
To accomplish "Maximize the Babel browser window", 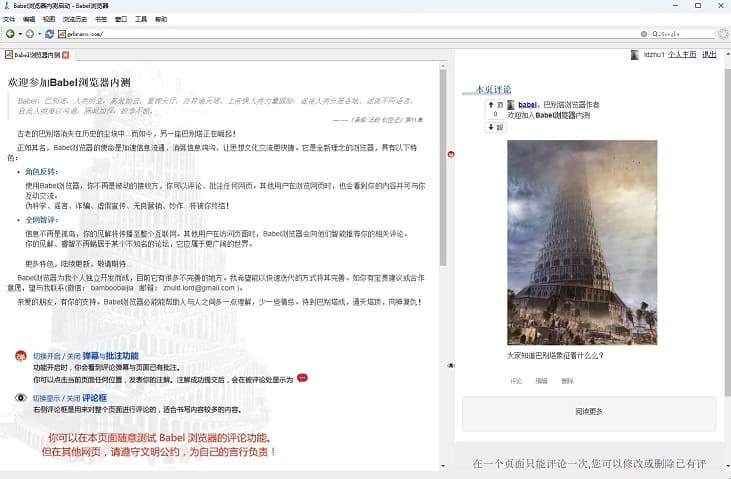I will tap(698, 6).
